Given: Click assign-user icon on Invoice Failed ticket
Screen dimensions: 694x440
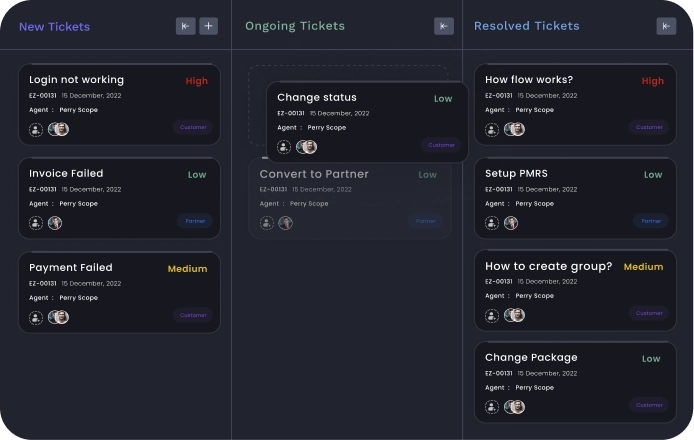Looking at the screenshot, I should [36, 223].
